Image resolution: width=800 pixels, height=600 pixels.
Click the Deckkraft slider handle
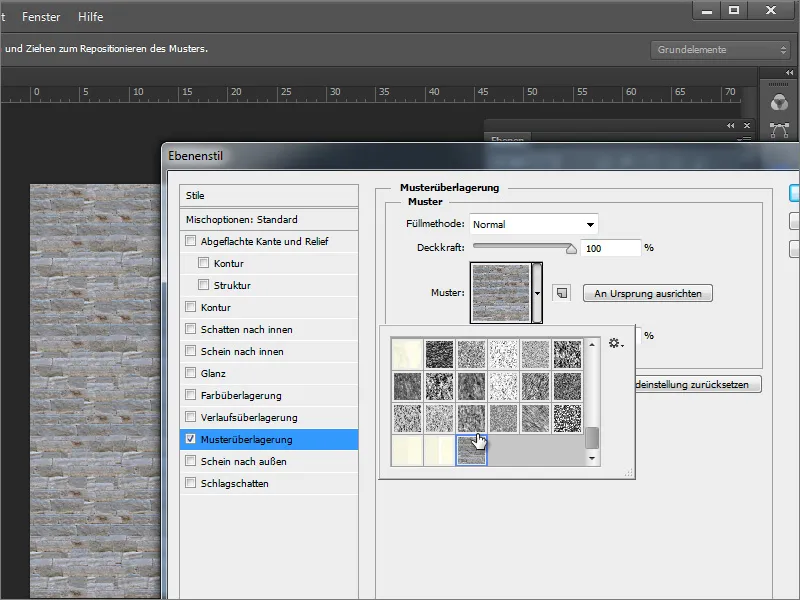[571, 248]
